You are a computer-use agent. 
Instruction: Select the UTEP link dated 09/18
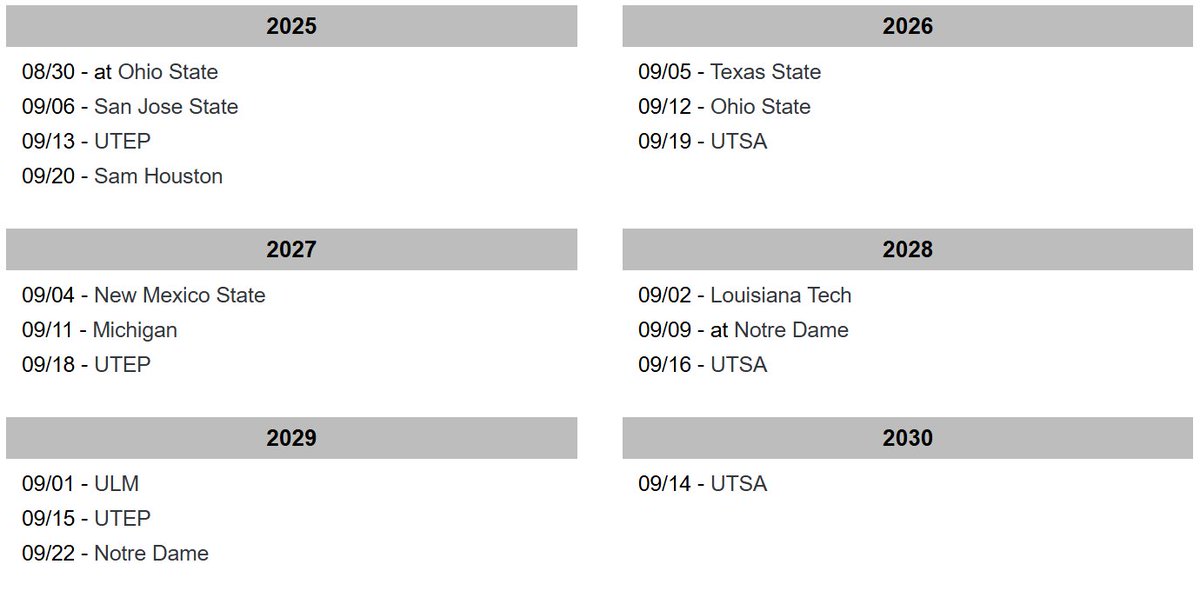point(122,365)
